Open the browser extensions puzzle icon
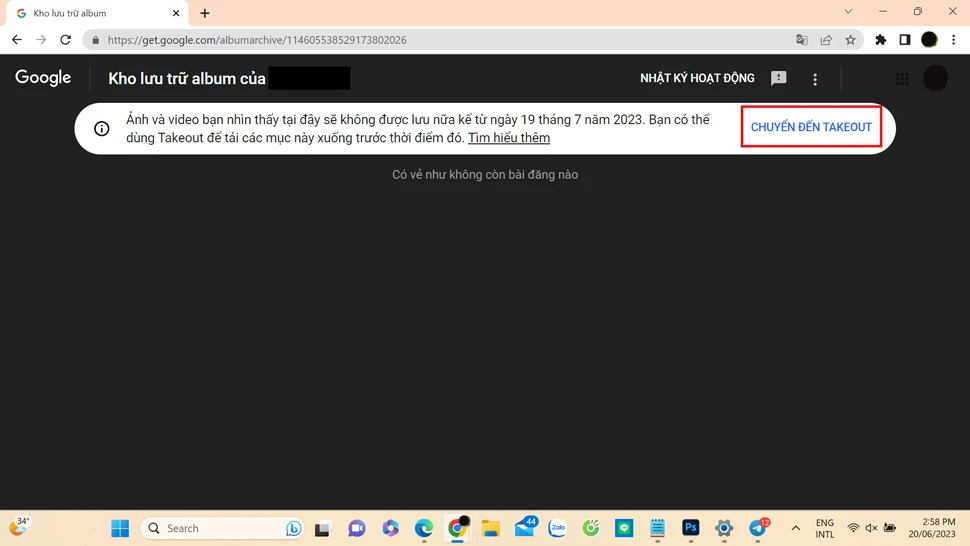 pos(880,40)
